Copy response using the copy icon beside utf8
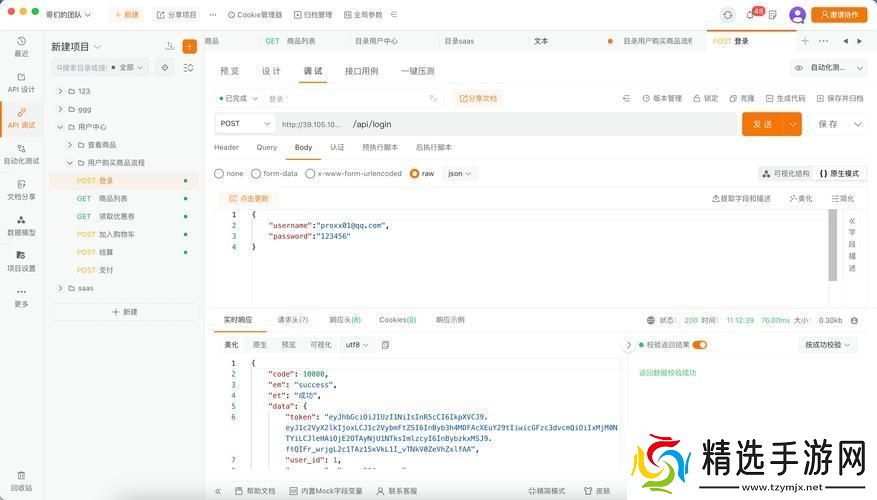The height and width of the screenshot is (500, 877). pyautogui.click(x=385, y=345)
